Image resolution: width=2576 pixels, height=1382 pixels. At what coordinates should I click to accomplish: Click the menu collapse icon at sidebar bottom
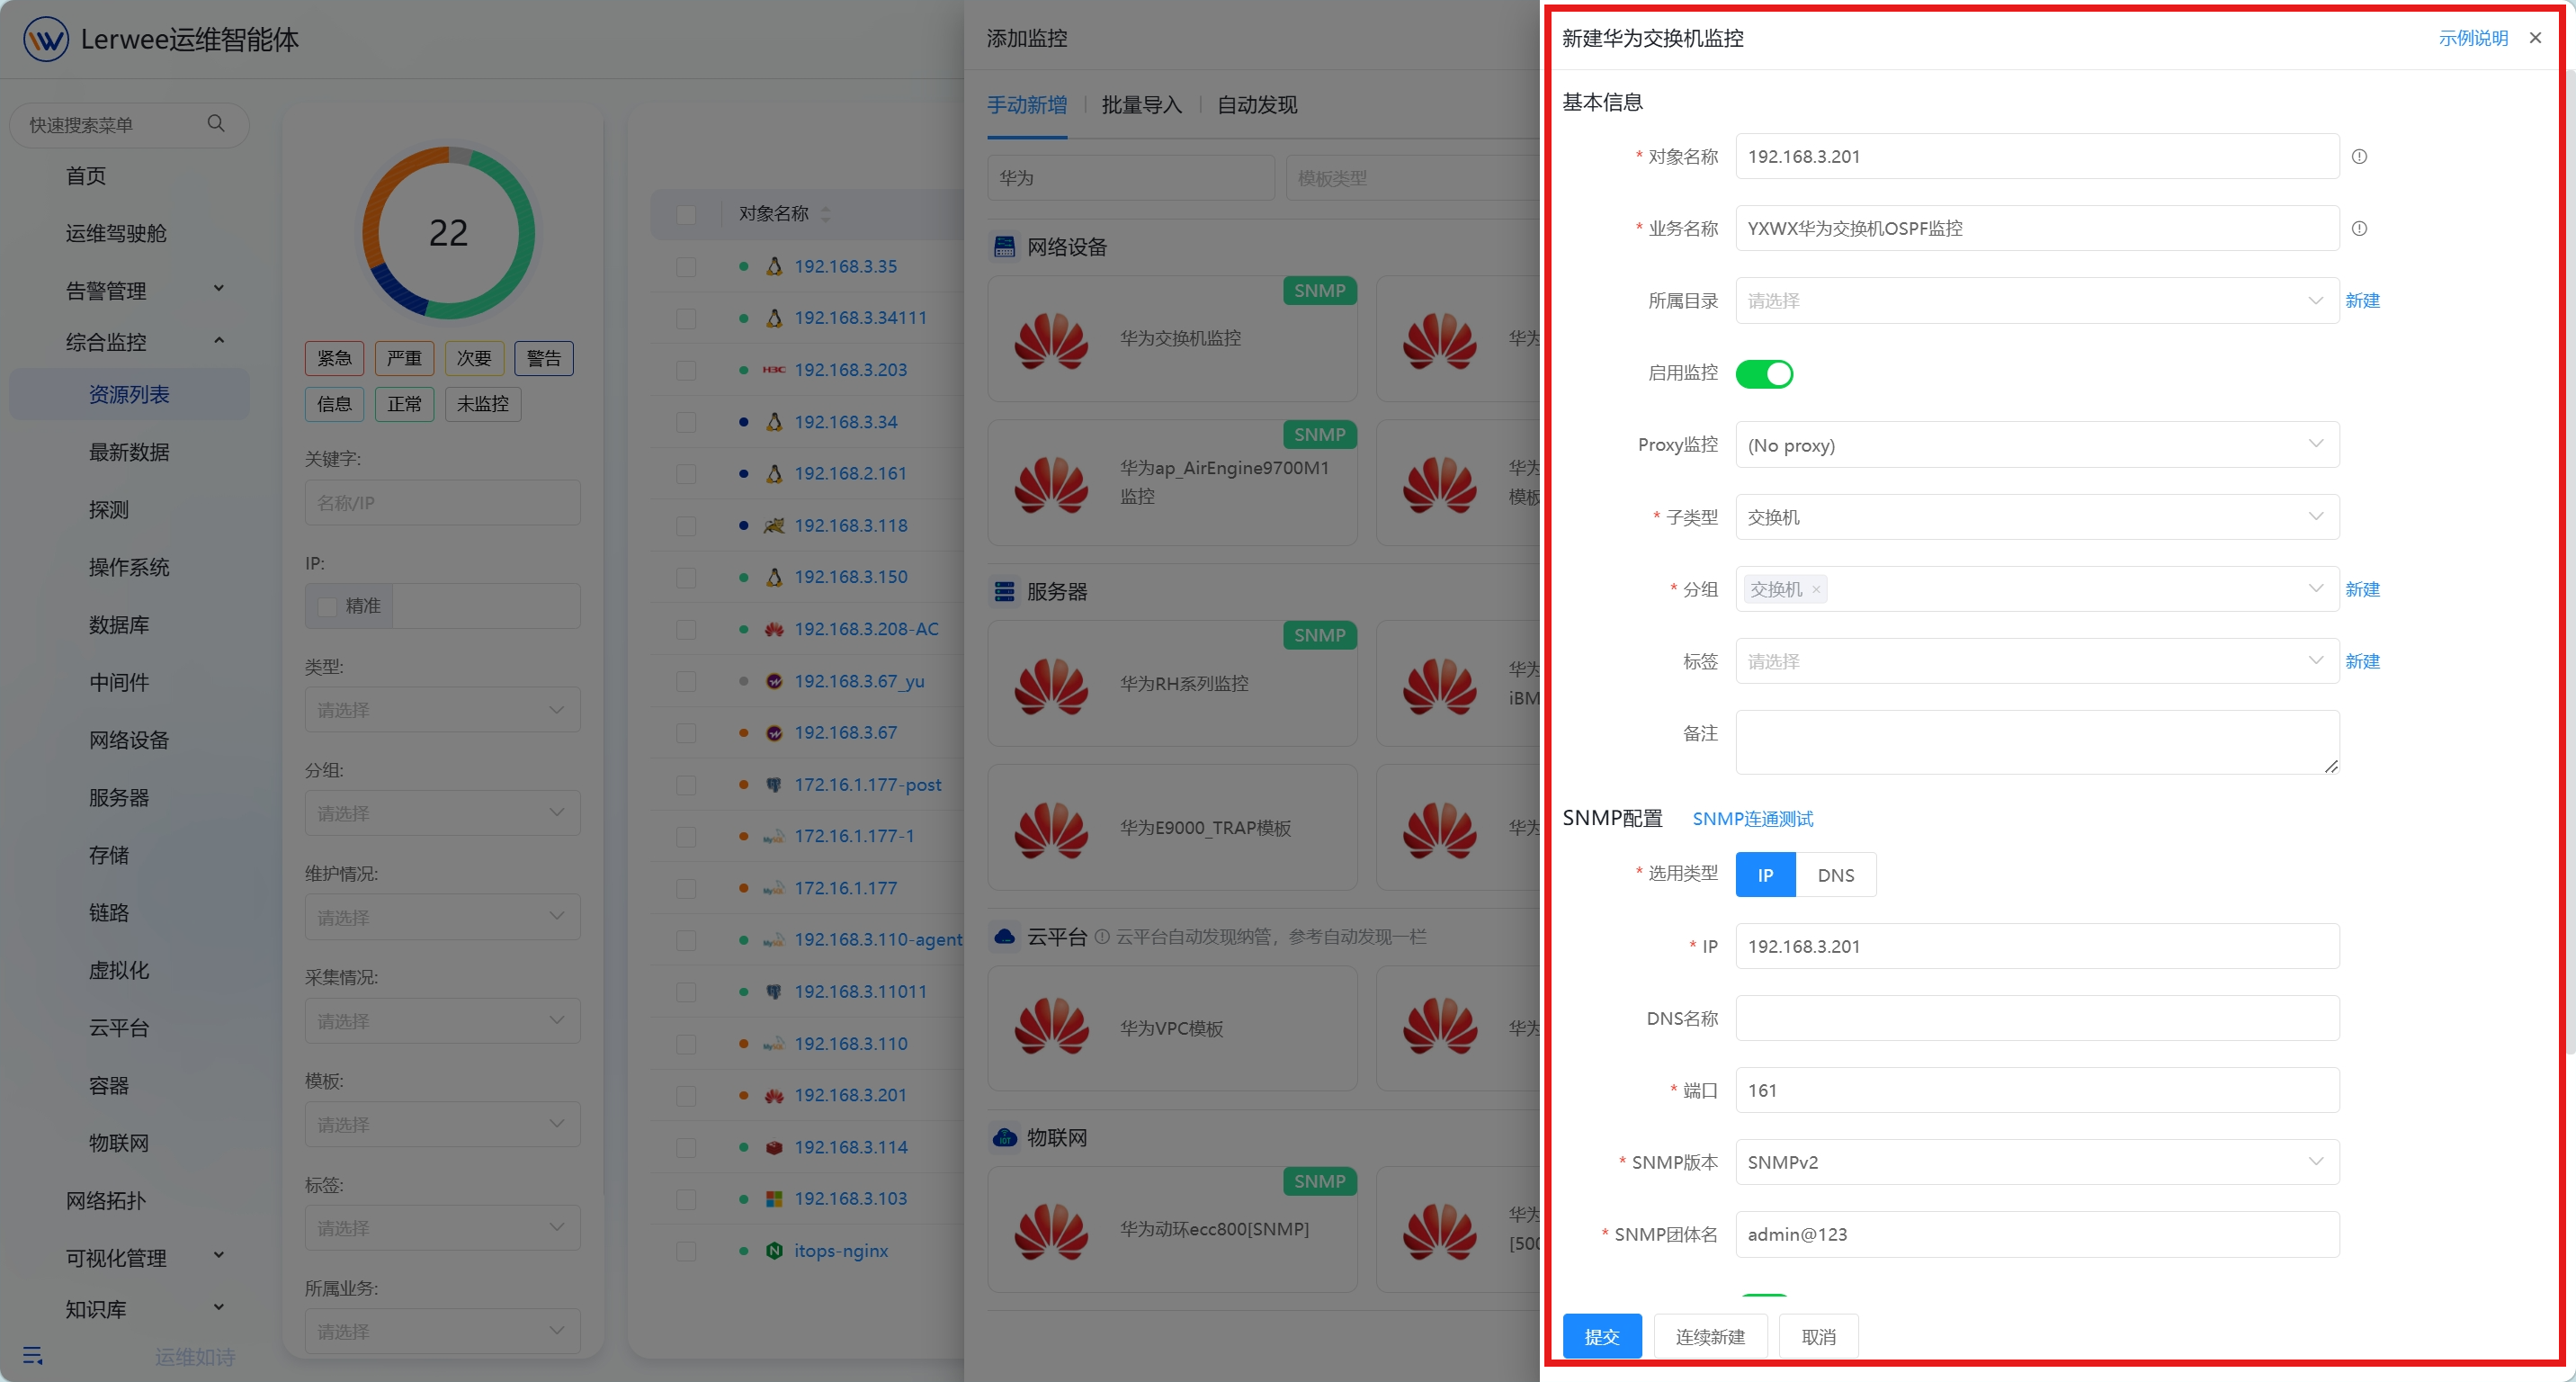click(x=33, y=1356)
